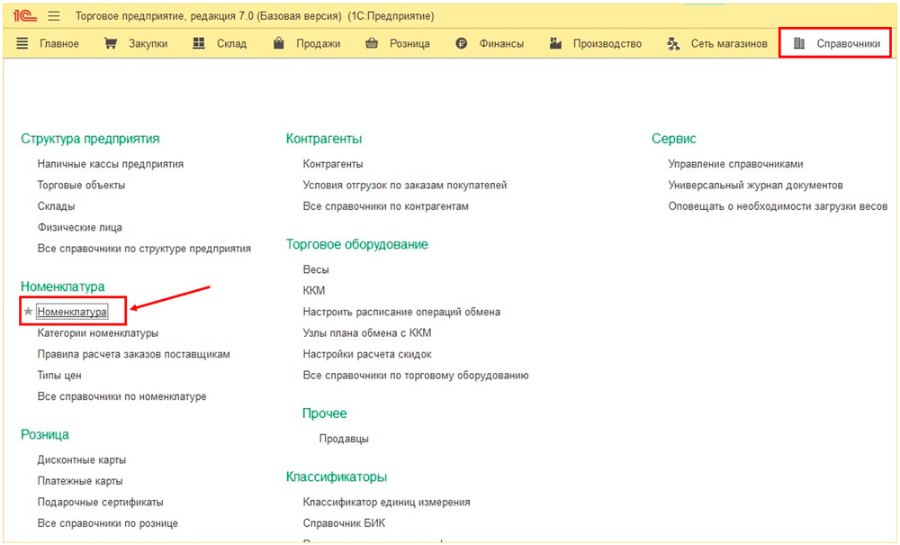Open the ККМ directory
The height and width of the screenshot is (545, 900).
point(314,291)
